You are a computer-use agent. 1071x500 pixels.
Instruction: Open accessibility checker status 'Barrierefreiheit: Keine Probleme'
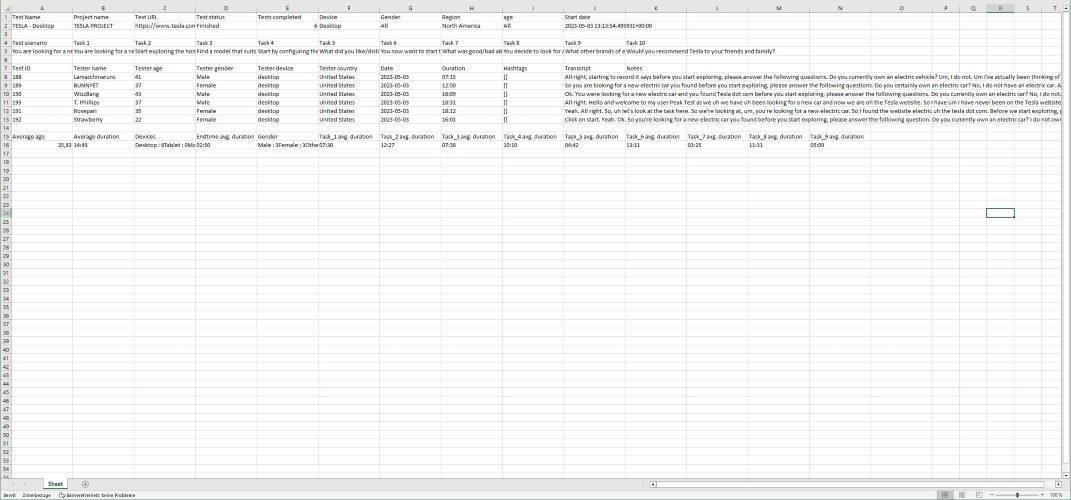(97, 495)
